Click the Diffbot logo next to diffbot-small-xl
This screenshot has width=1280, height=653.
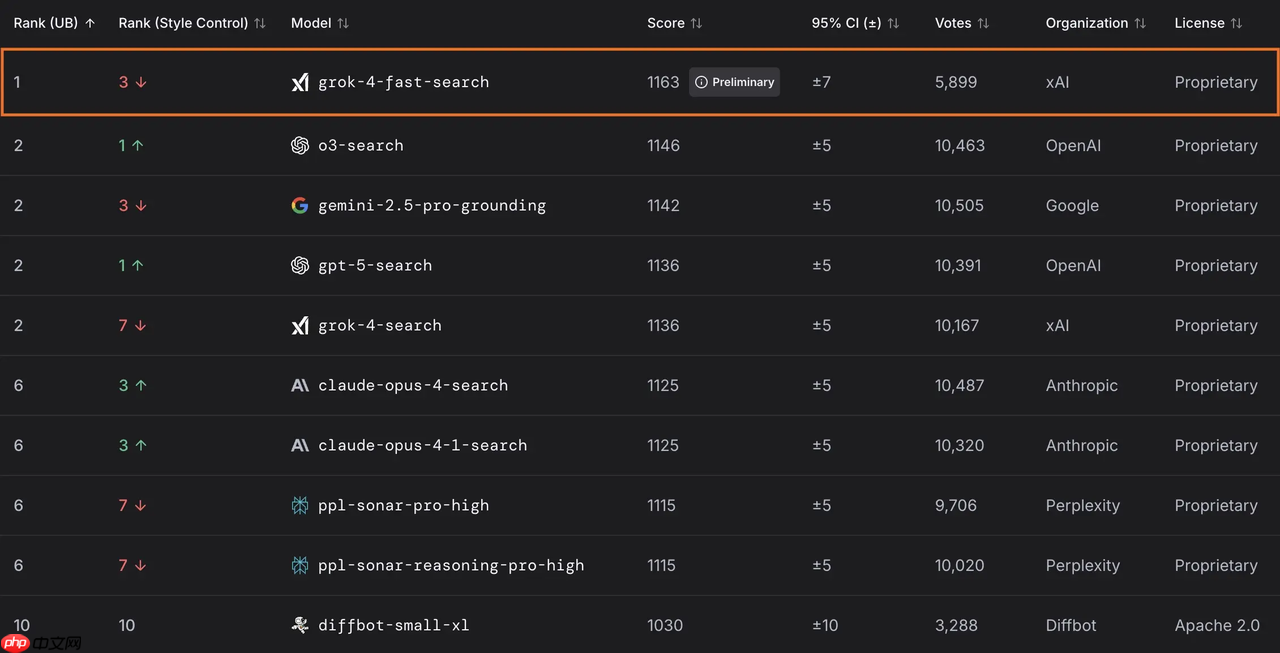300,626
